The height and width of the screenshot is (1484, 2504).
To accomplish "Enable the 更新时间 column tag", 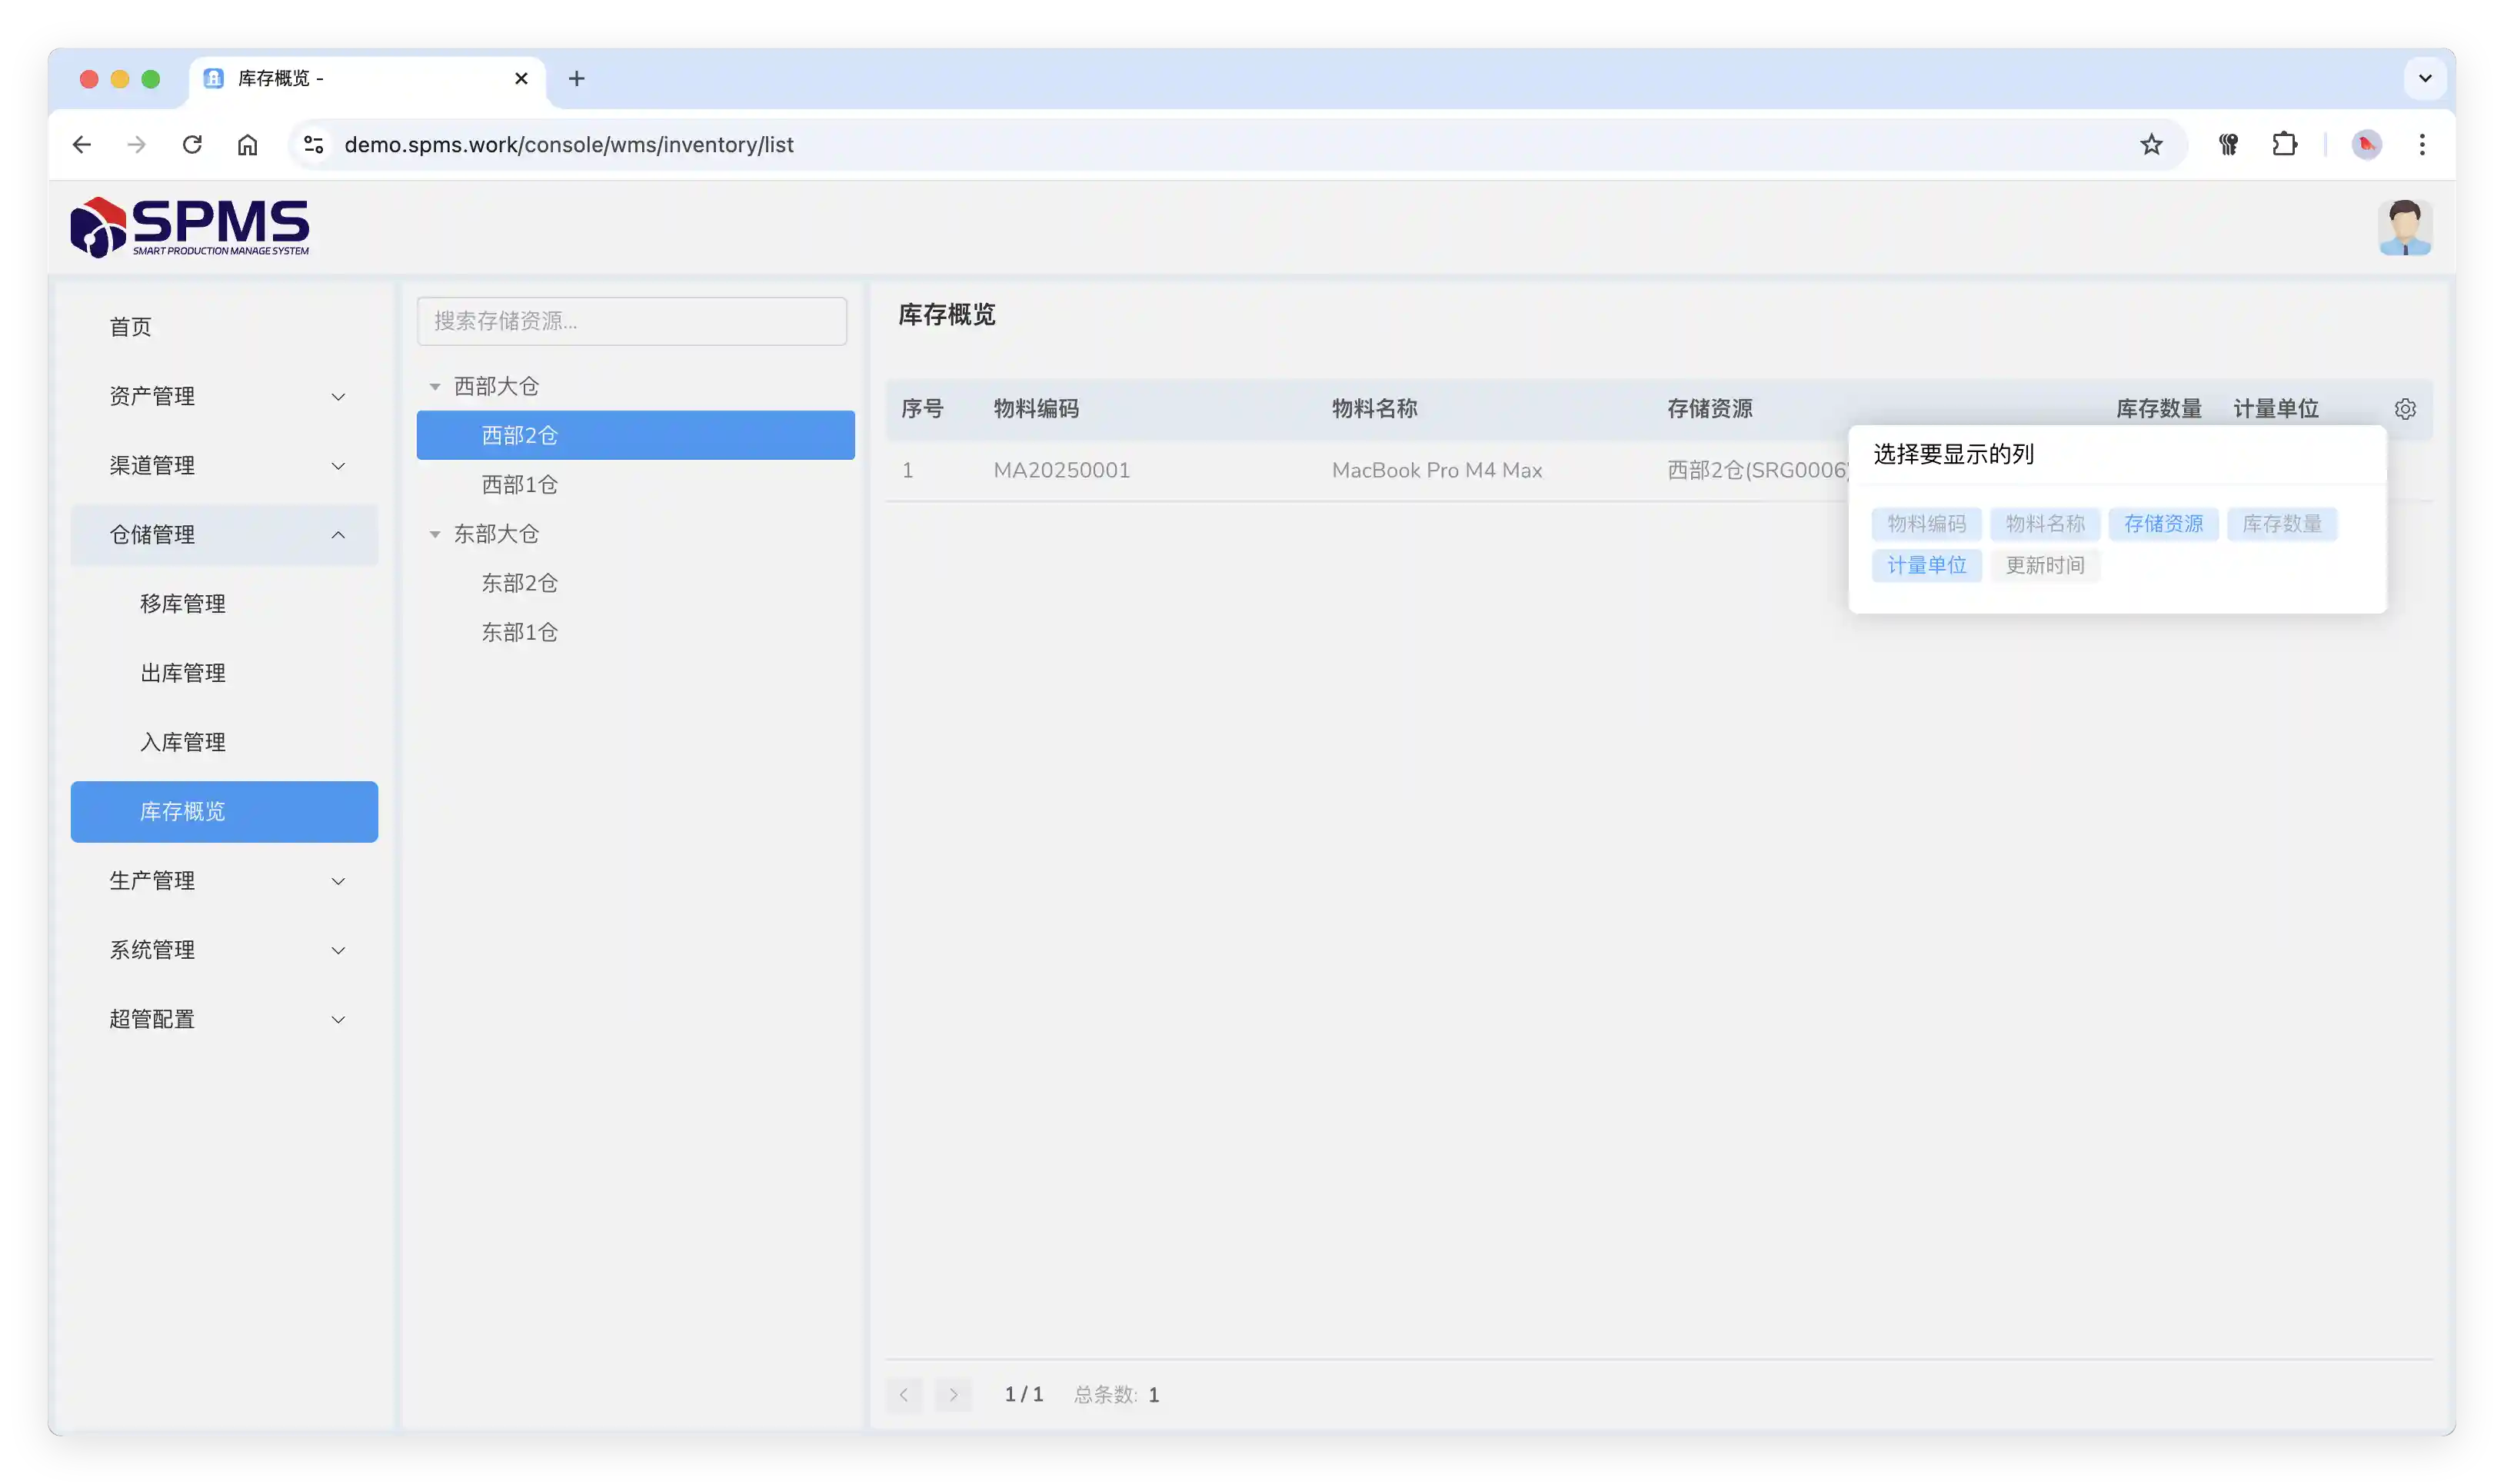I will pos(2044,565).
